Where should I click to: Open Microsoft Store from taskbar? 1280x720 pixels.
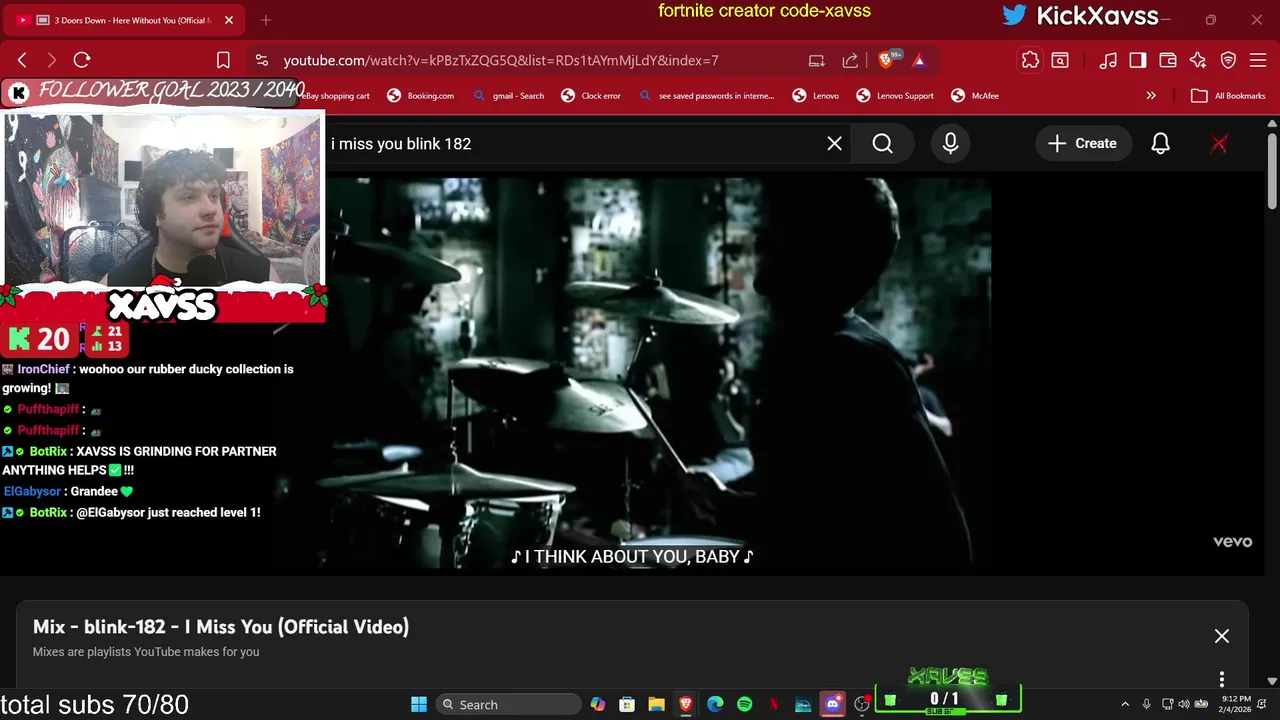click(627, 705)
